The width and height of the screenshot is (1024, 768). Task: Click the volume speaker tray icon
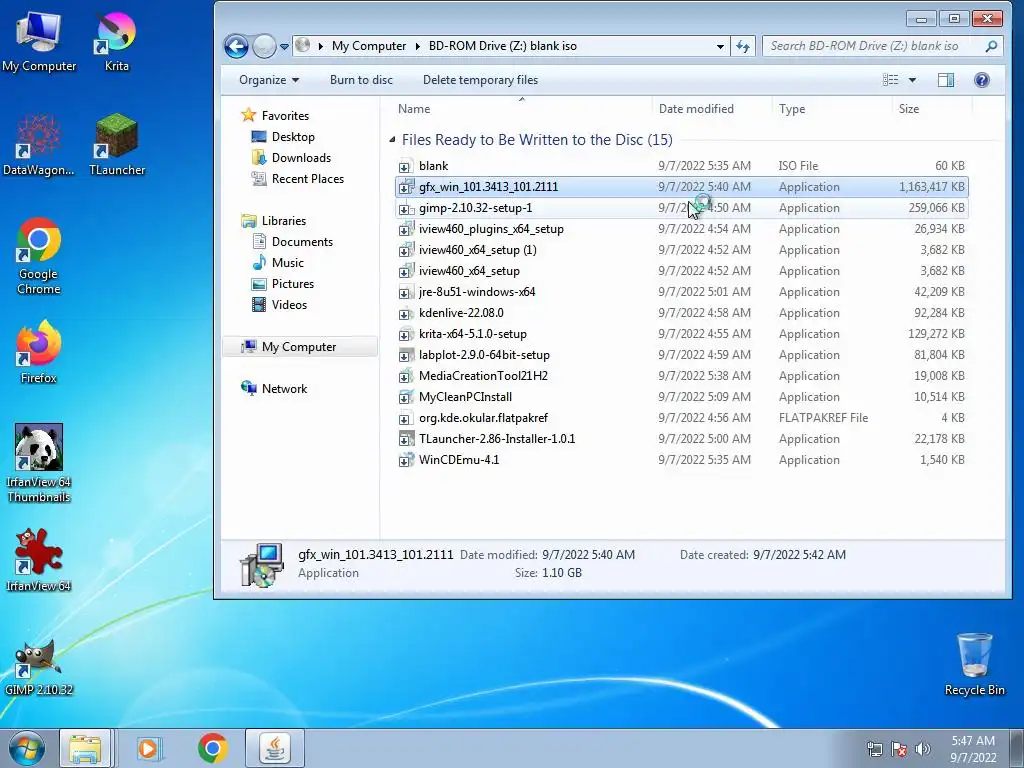(922, 749)
